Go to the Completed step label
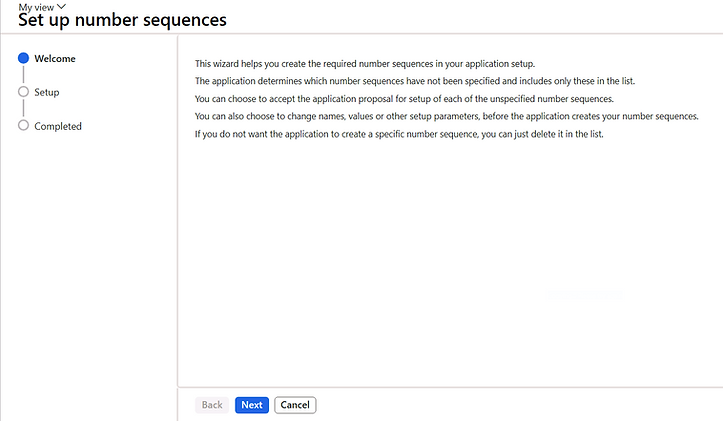Viewport: 723px width, 421px height. point(58,126)
